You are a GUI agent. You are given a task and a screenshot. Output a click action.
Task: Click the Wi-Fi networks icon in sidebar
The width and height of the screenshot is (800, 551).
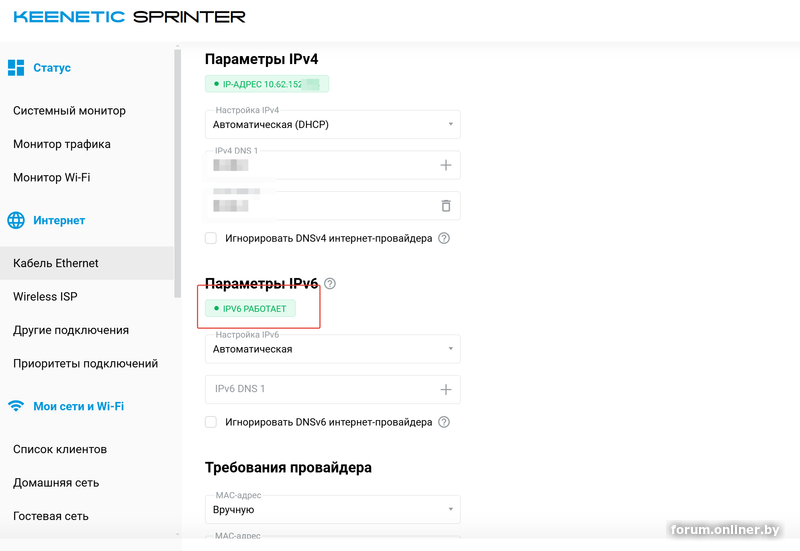(16, 406)
